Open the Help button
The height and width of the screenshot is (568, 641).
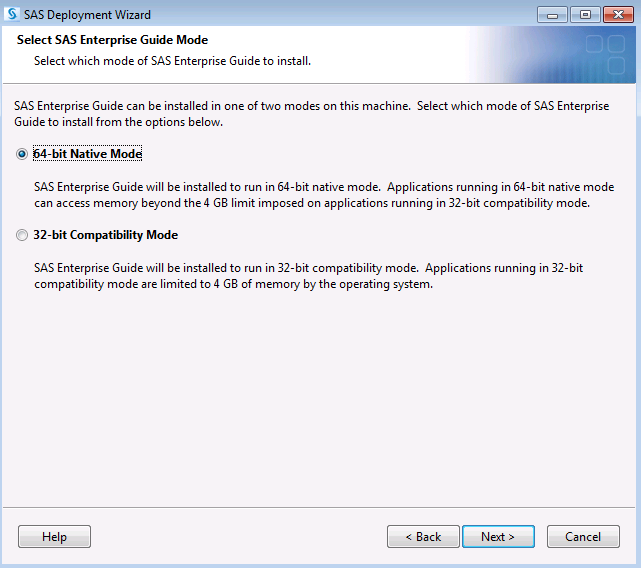coord(54,537)
